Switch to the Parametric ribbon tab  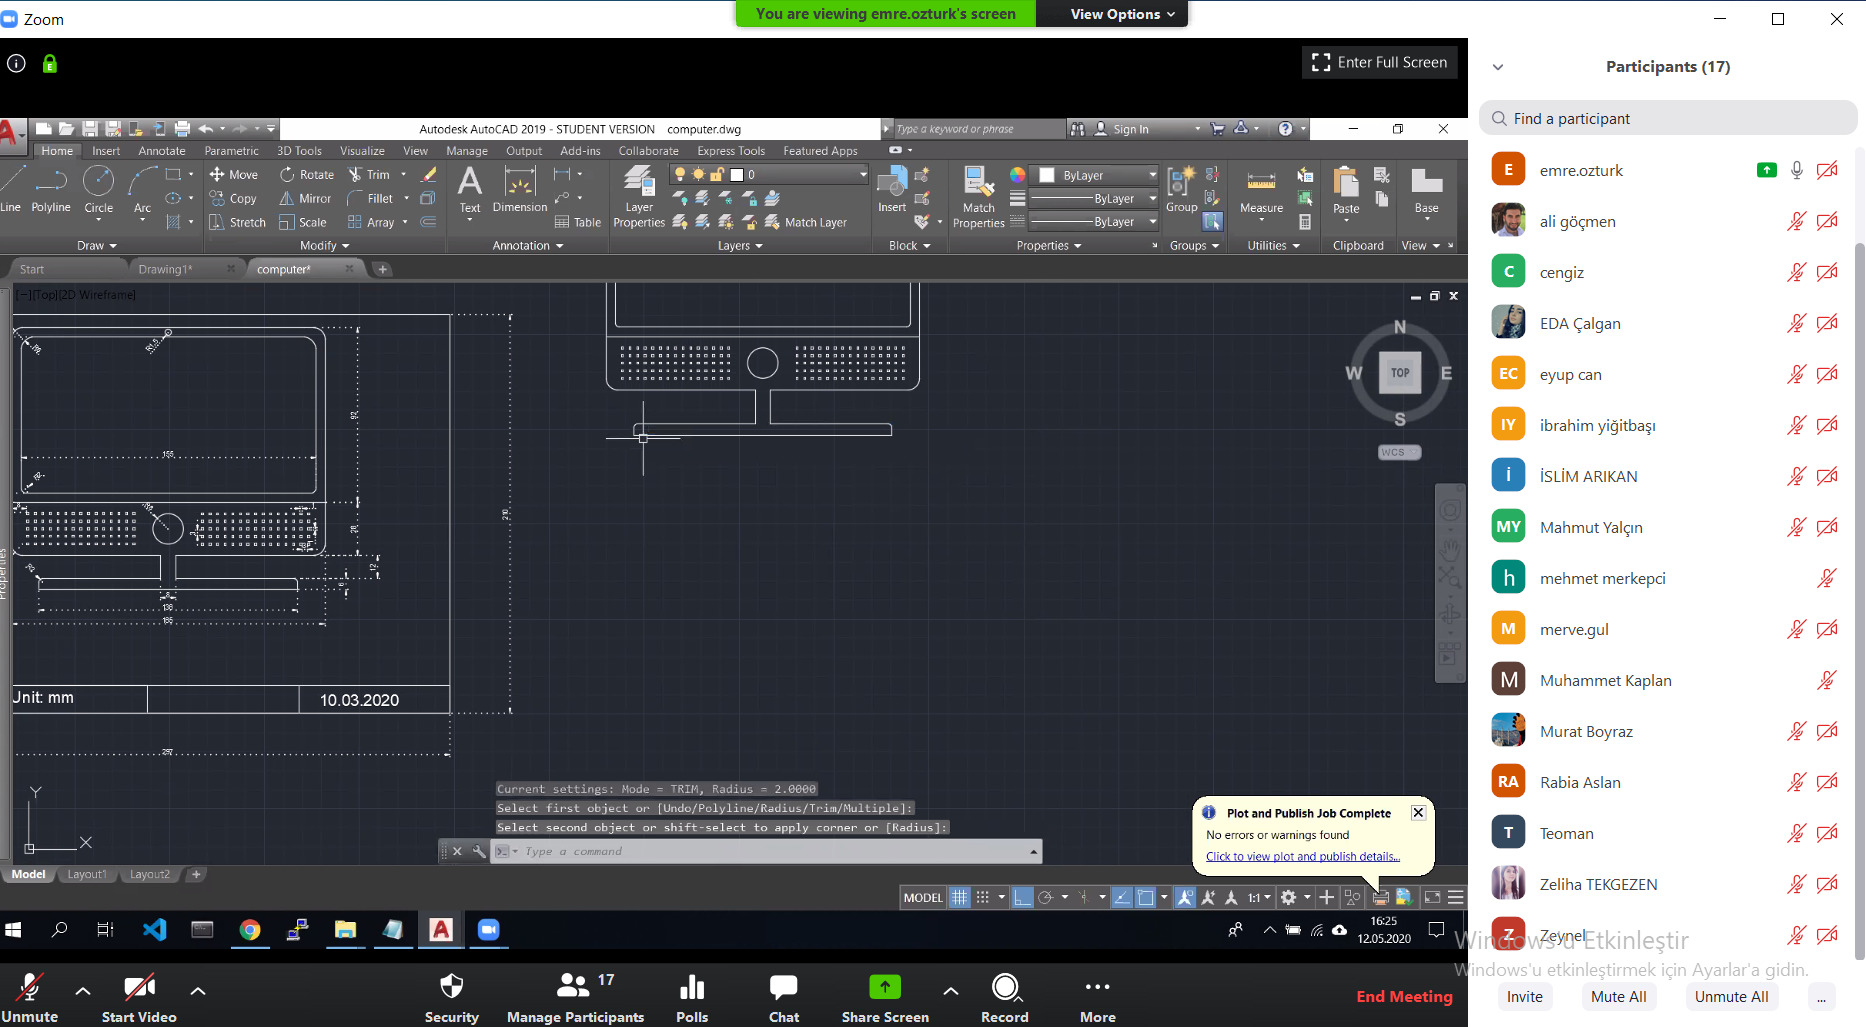point(231,151)
